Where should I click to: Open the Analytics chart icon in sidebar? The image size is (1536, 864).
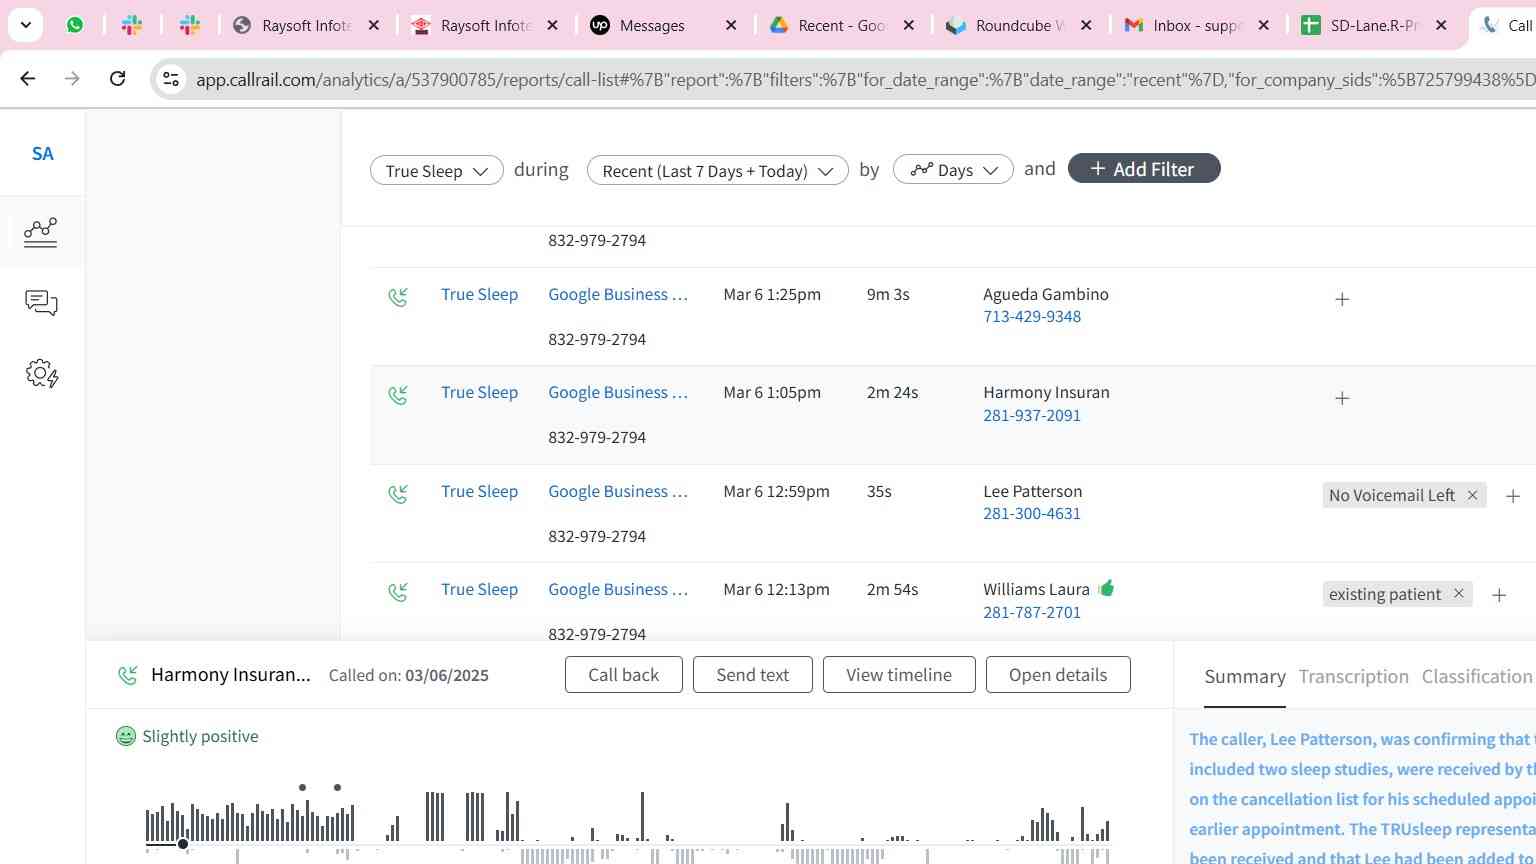pos(41,232)
